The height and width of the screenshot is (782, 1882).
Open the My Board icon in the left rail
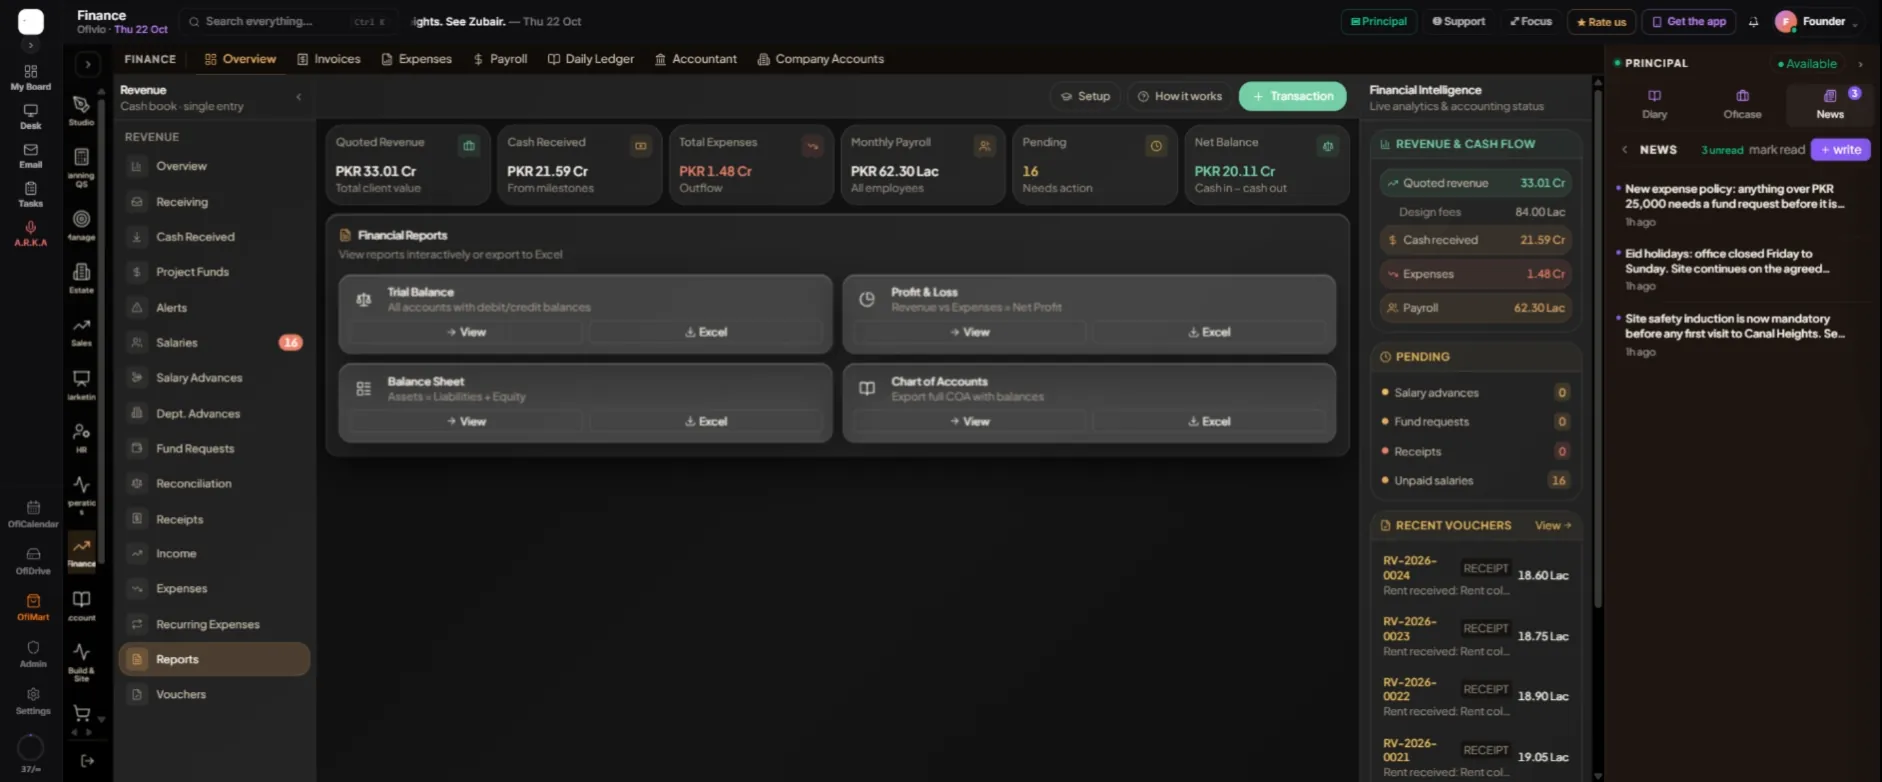[x=31, y=77]
